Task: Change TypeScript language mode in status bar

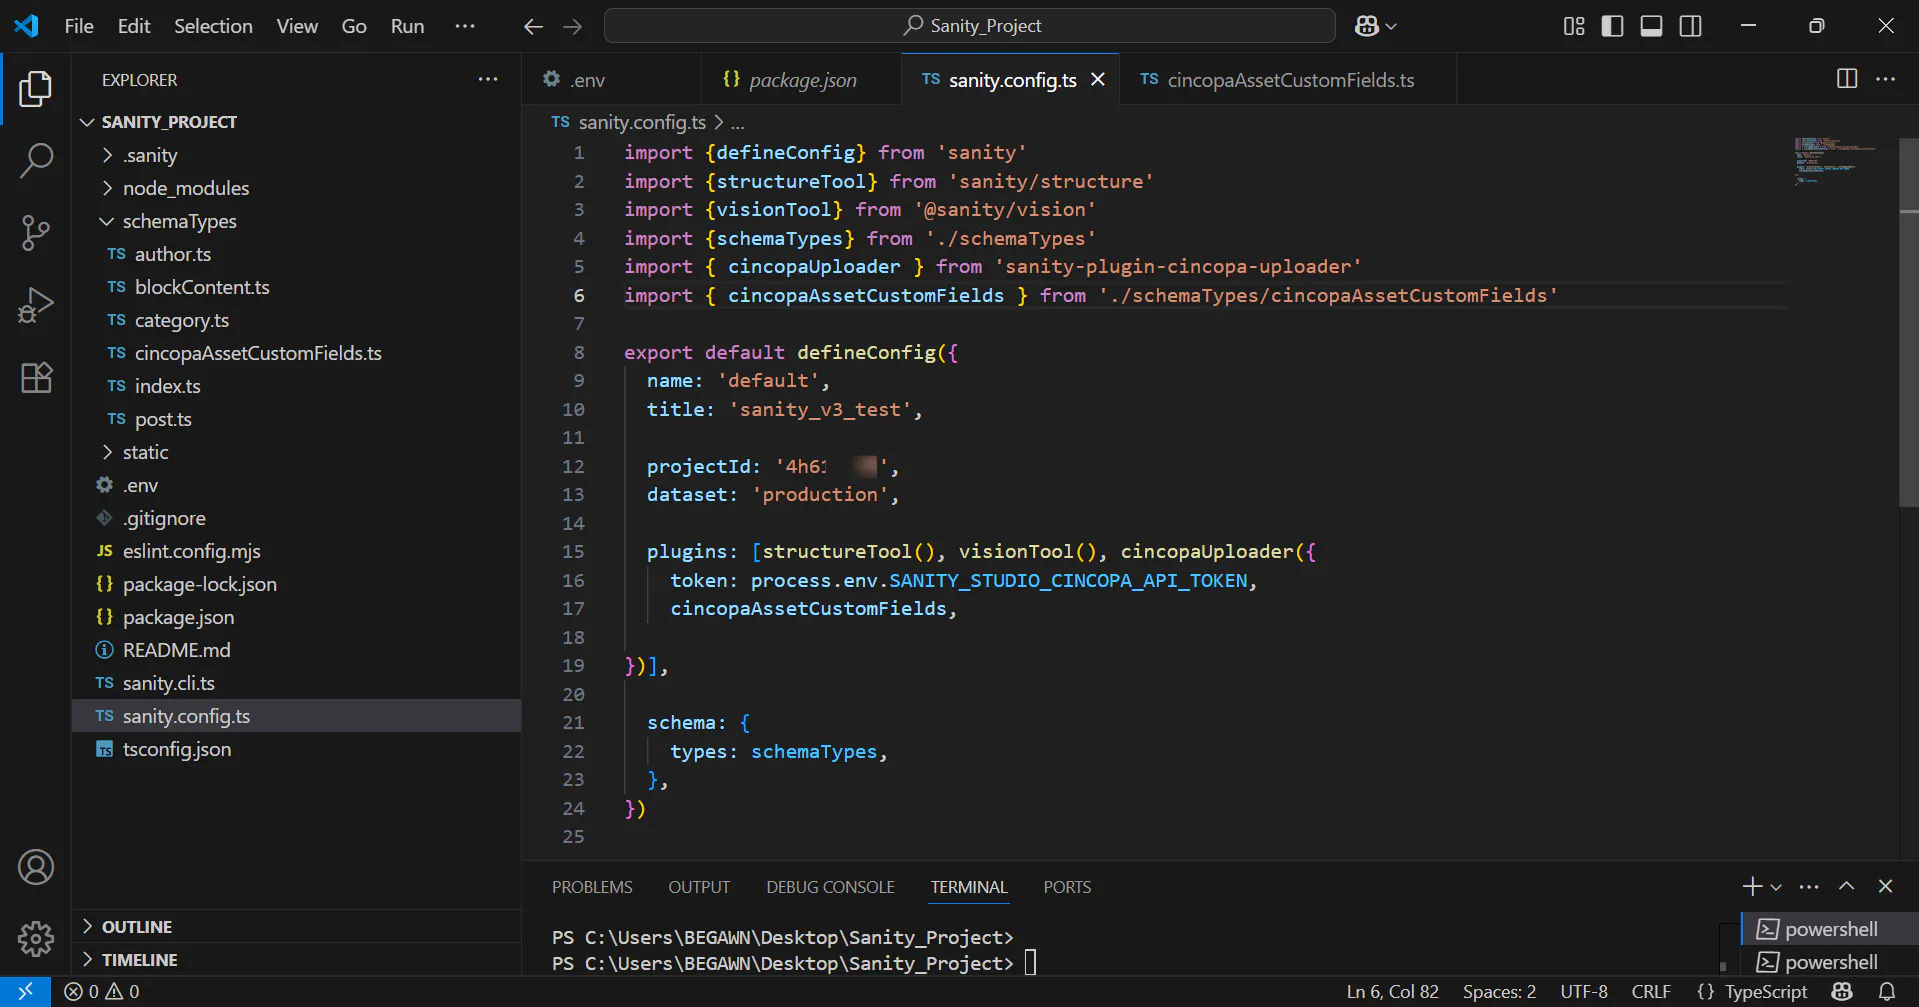Action: [1766, 992]
